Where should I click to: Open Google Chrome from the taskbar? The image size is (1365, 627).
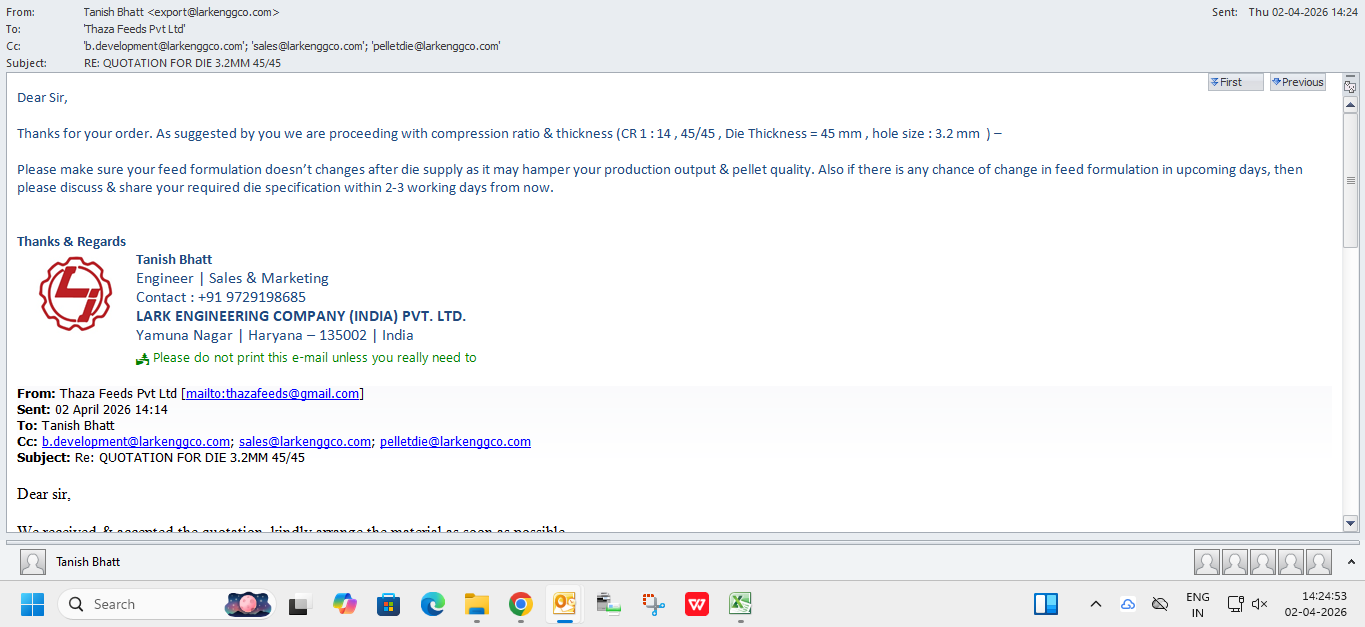pyautogui.click(x=520, y=604)
